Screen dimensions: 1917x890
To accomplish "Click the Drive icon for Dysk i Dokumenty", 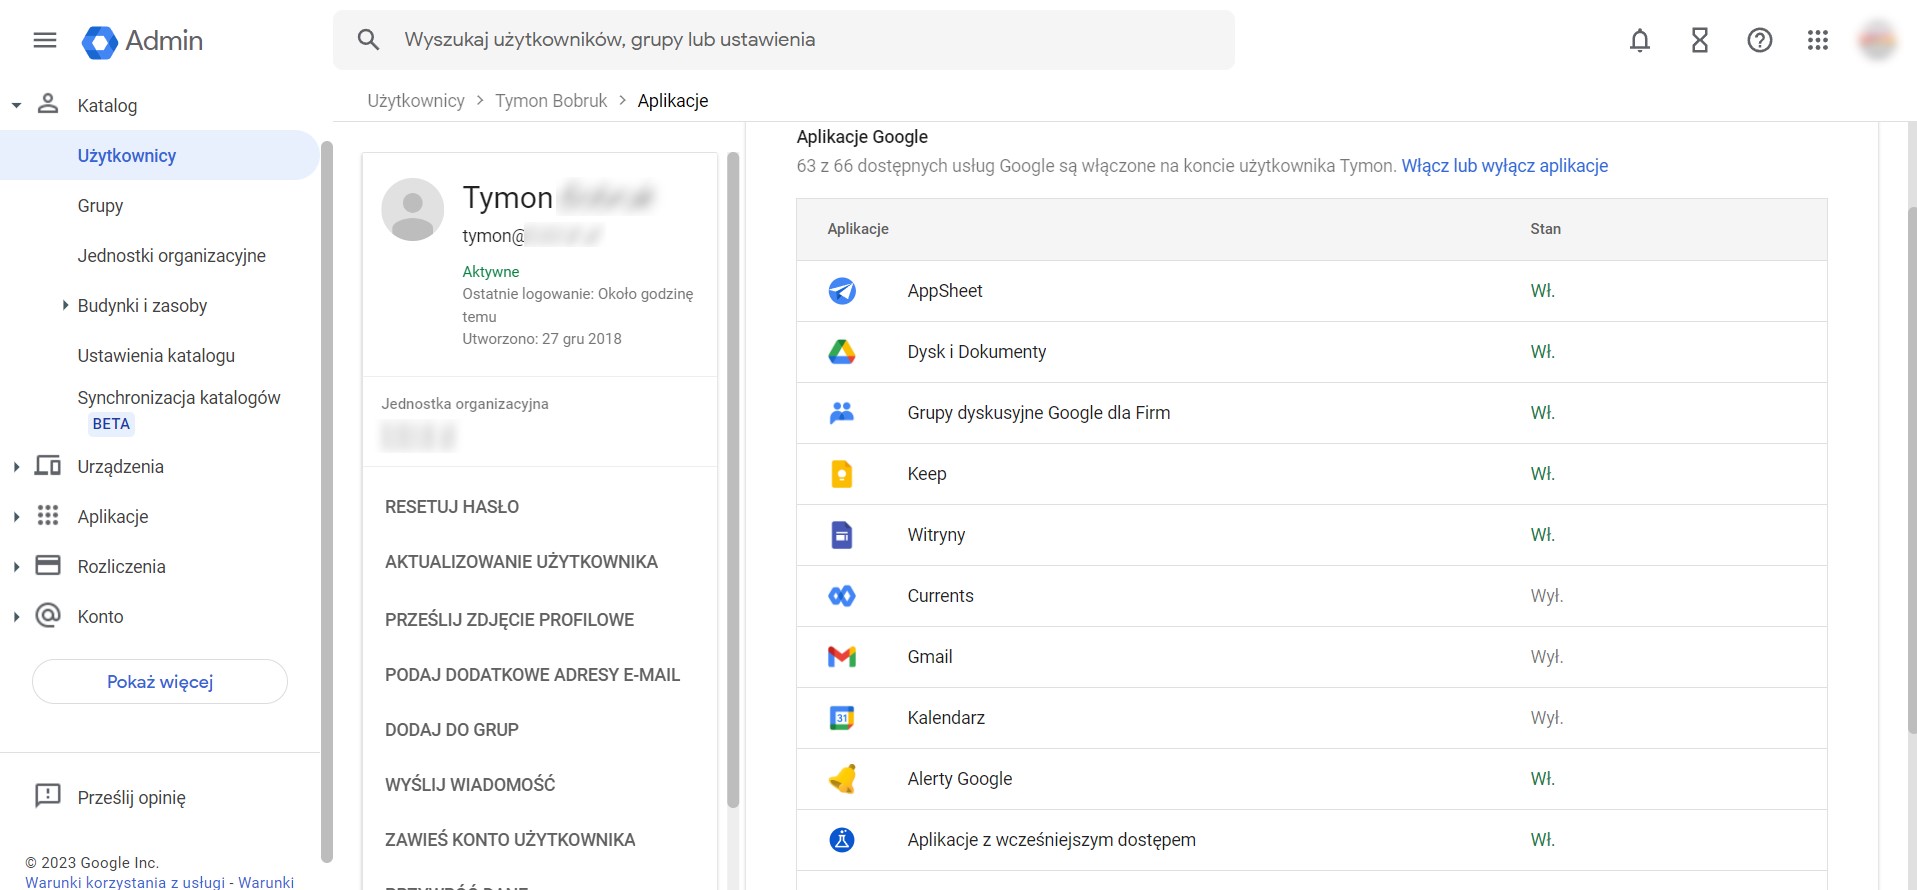I will (x=842, y=352).
